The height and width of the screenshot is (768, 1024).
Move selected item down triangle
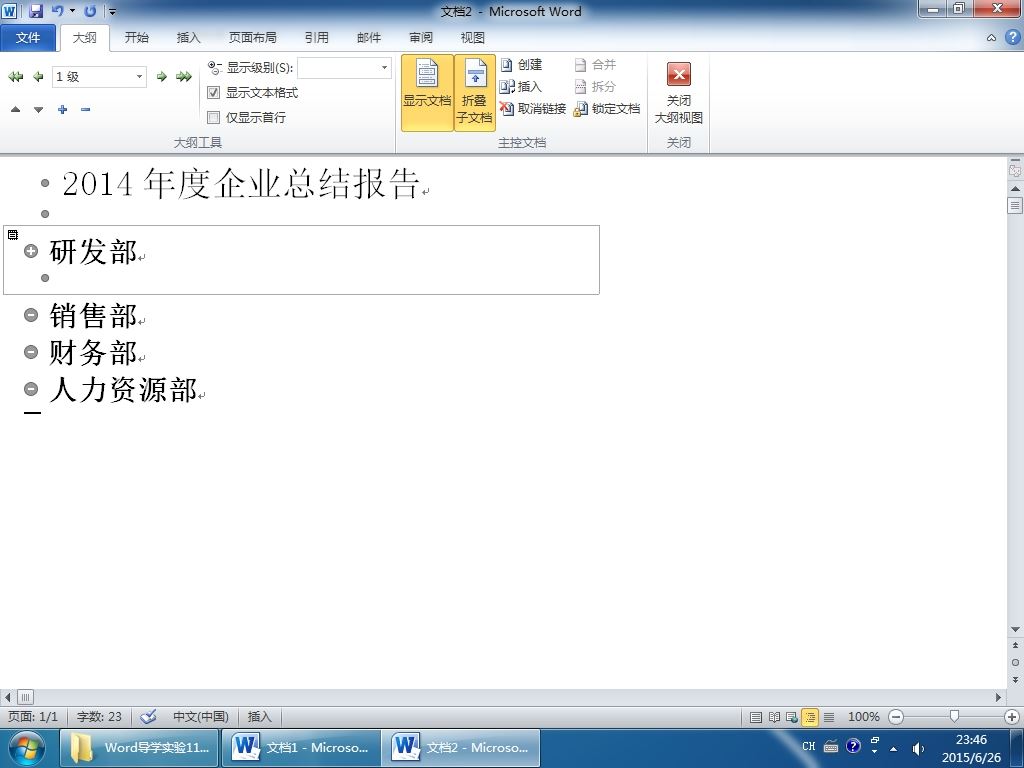39,110
